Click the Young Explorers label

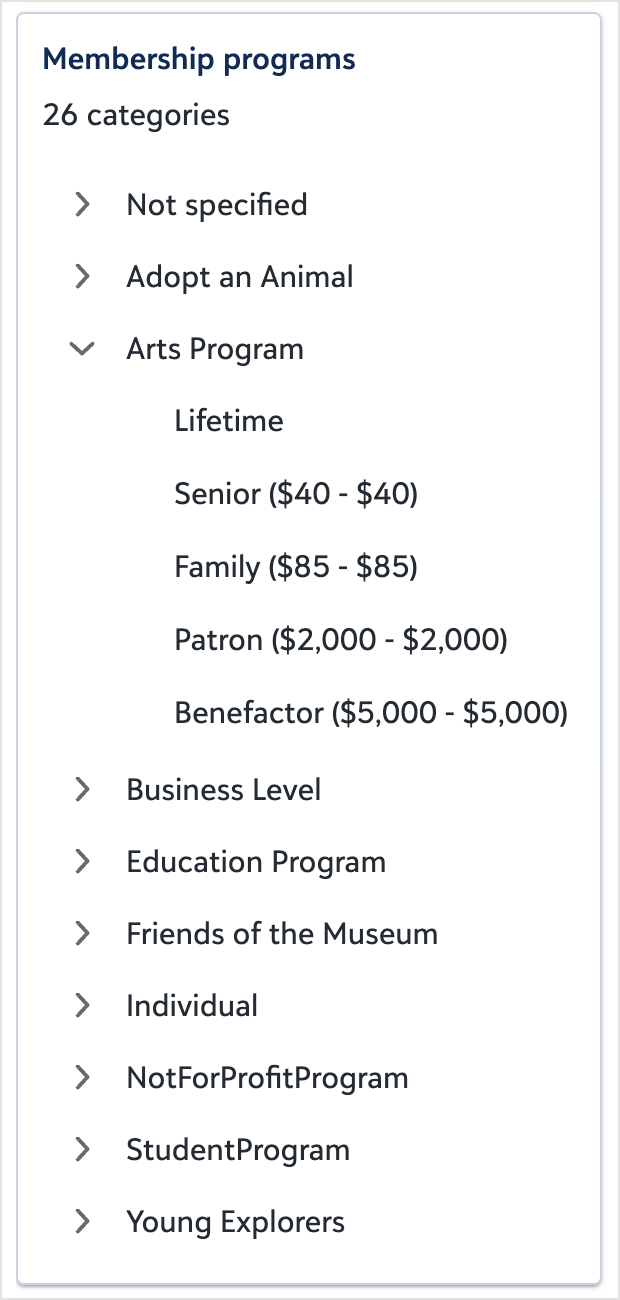pos(236,1222)
